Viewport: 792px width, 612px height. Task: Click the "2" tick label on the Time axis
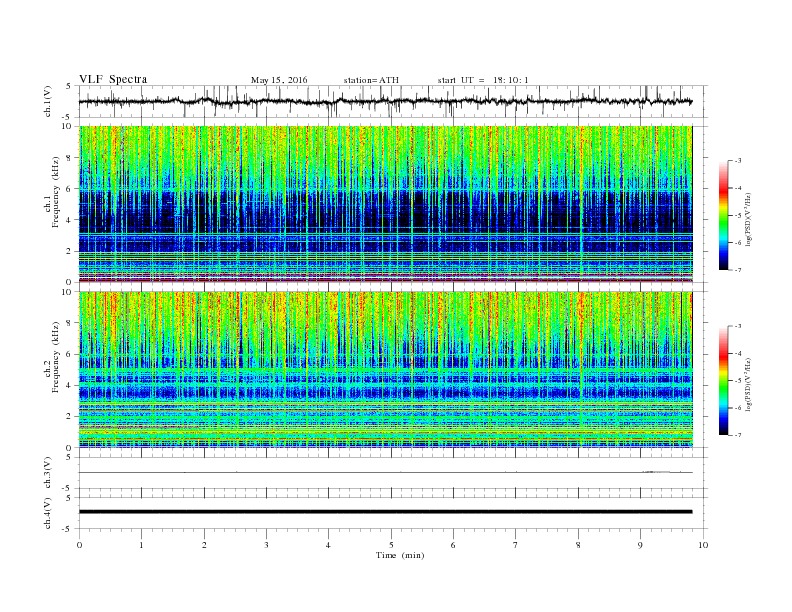(204, 545)
